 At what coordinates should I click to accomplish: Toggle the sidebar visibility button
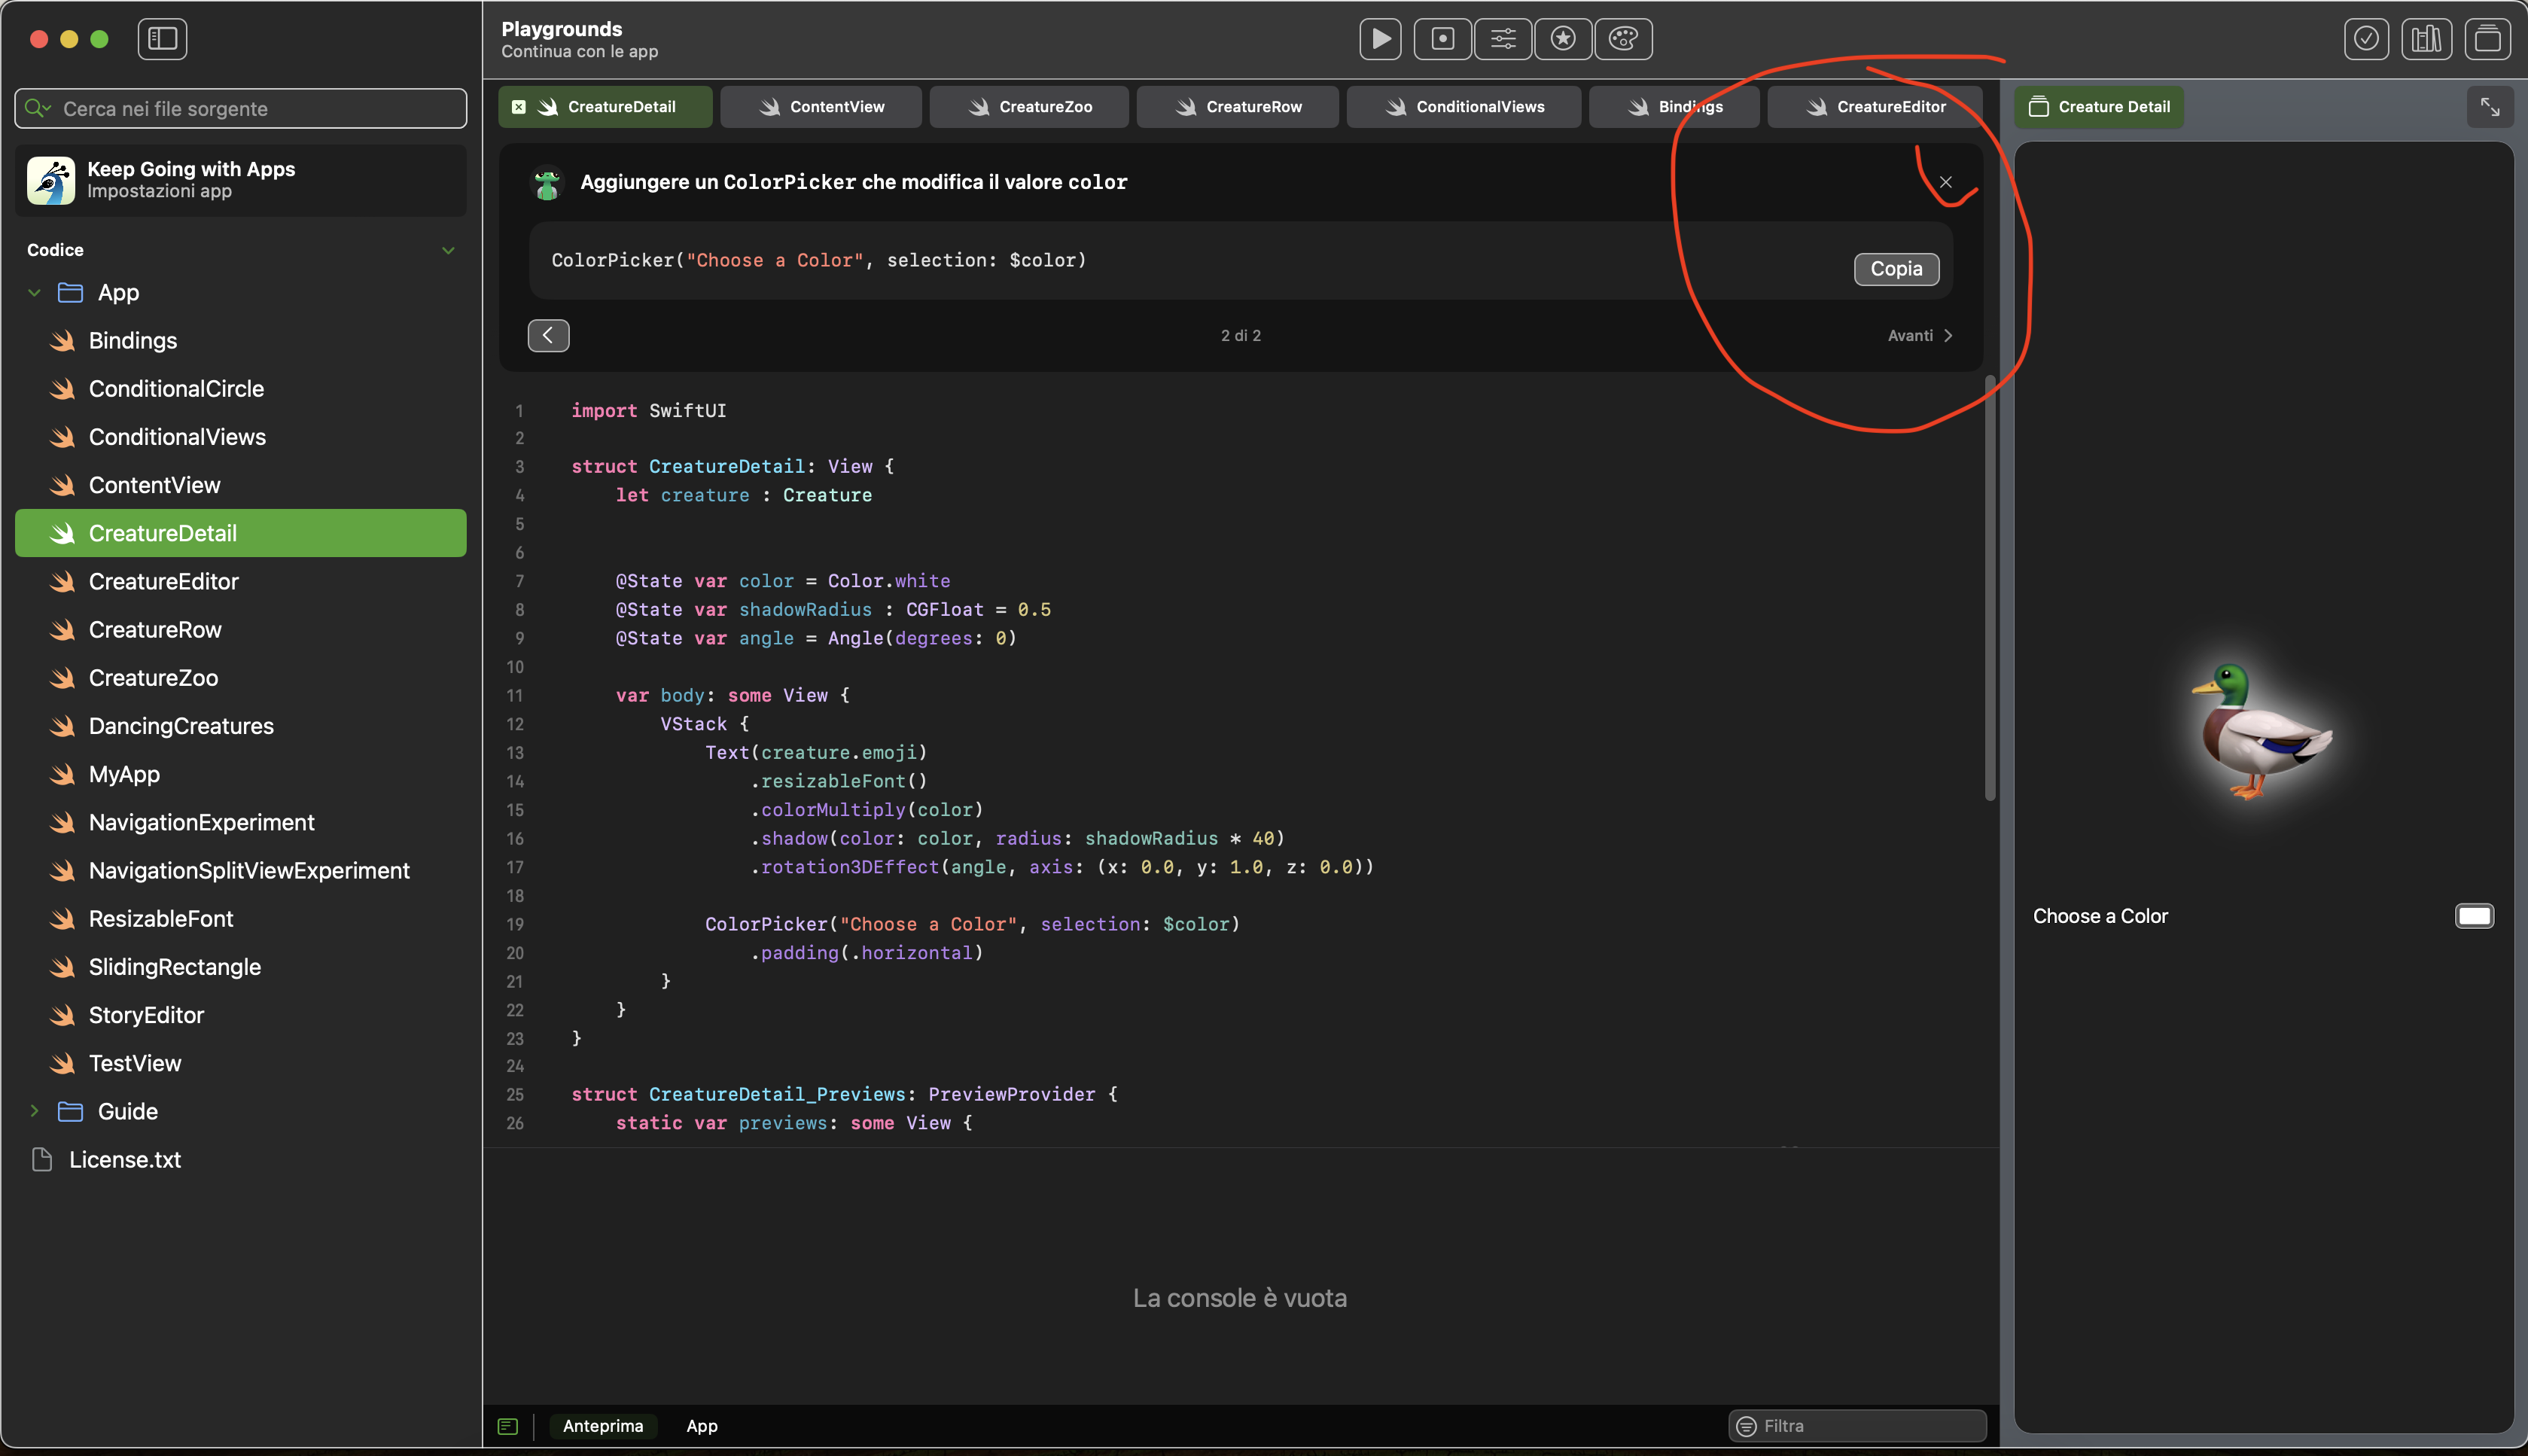pos(162,39)
